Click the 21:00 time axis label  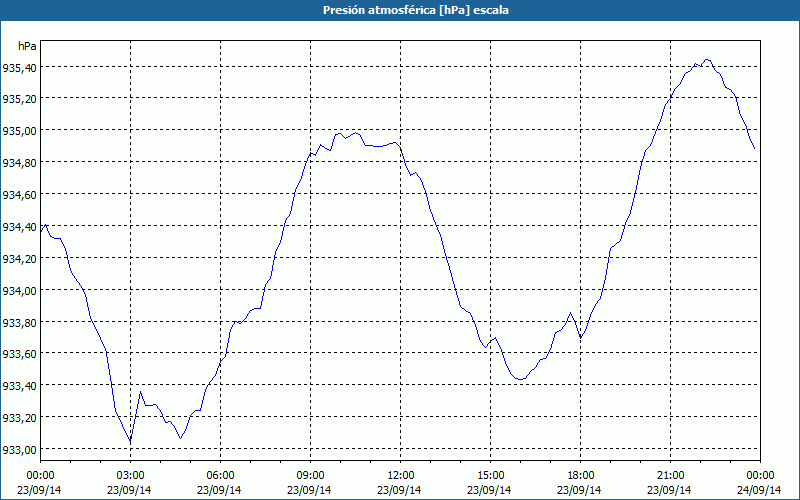(670, 475)
